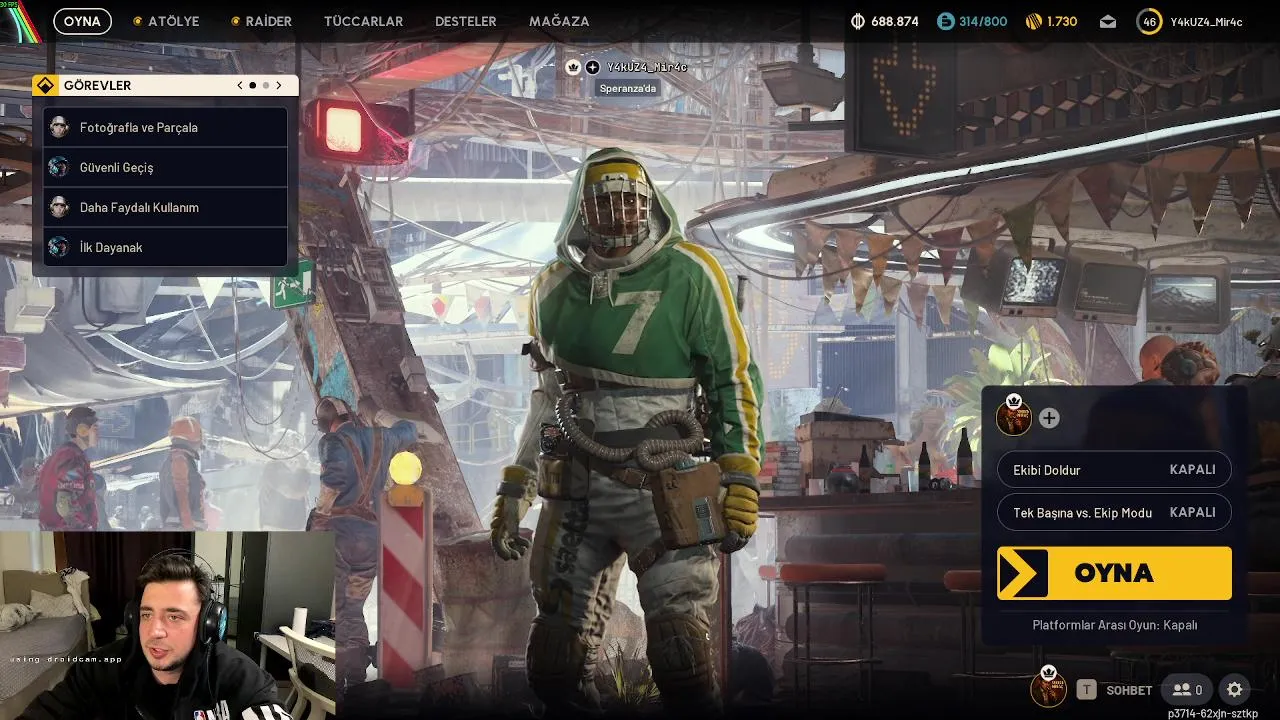
Task: Click the large yellow OYNA button
Action: pyautogui.click(x=1114, y=573)
